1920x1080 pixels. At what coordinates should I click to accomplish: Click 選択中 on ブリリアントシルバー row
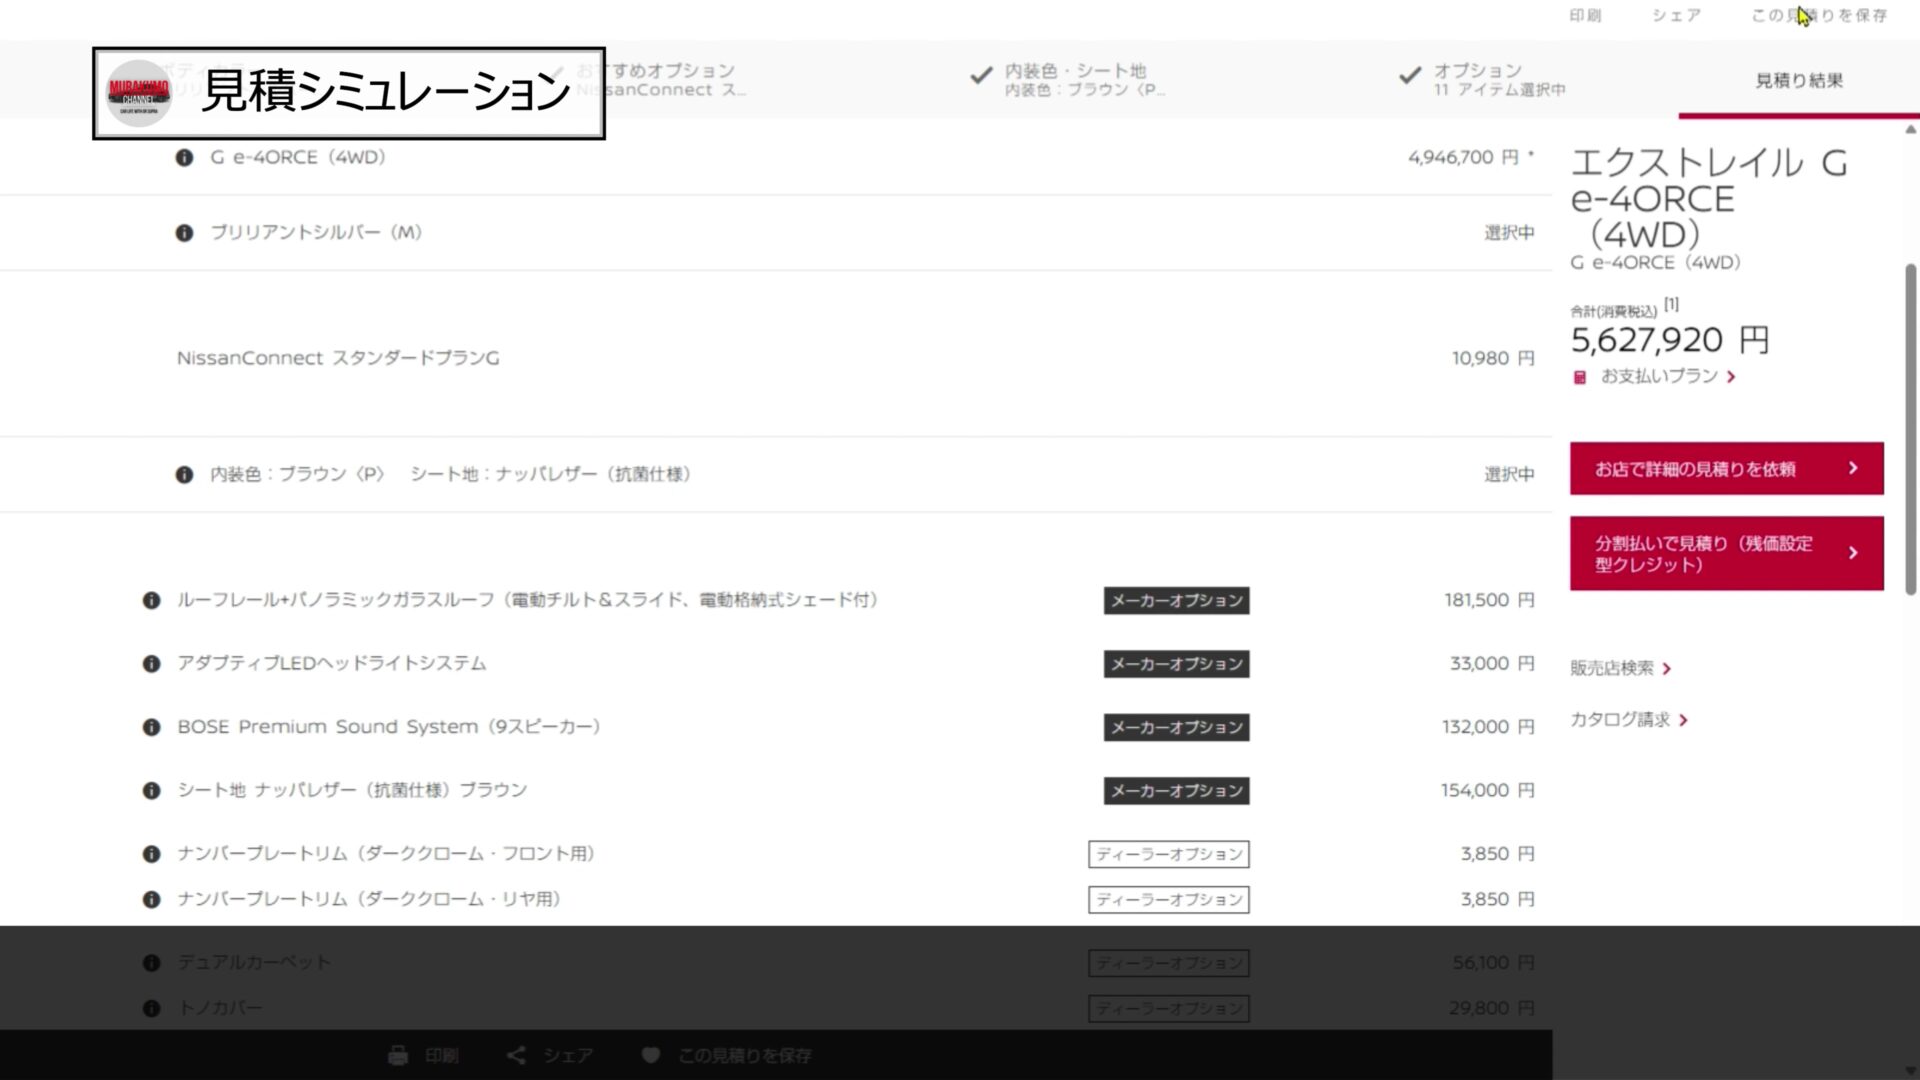pyautogui.click(x=1509, y=233)
